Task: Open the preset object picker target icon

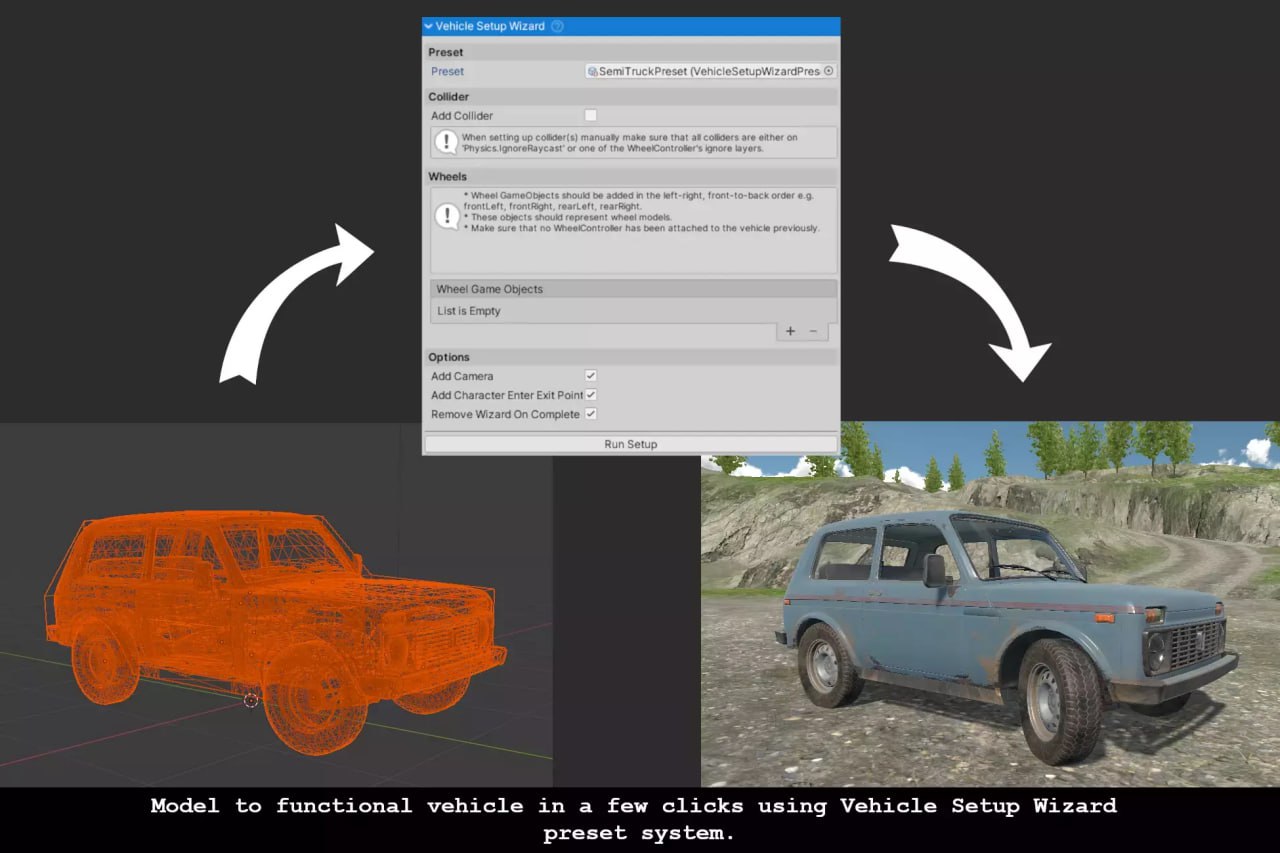Action: (828, 71)
